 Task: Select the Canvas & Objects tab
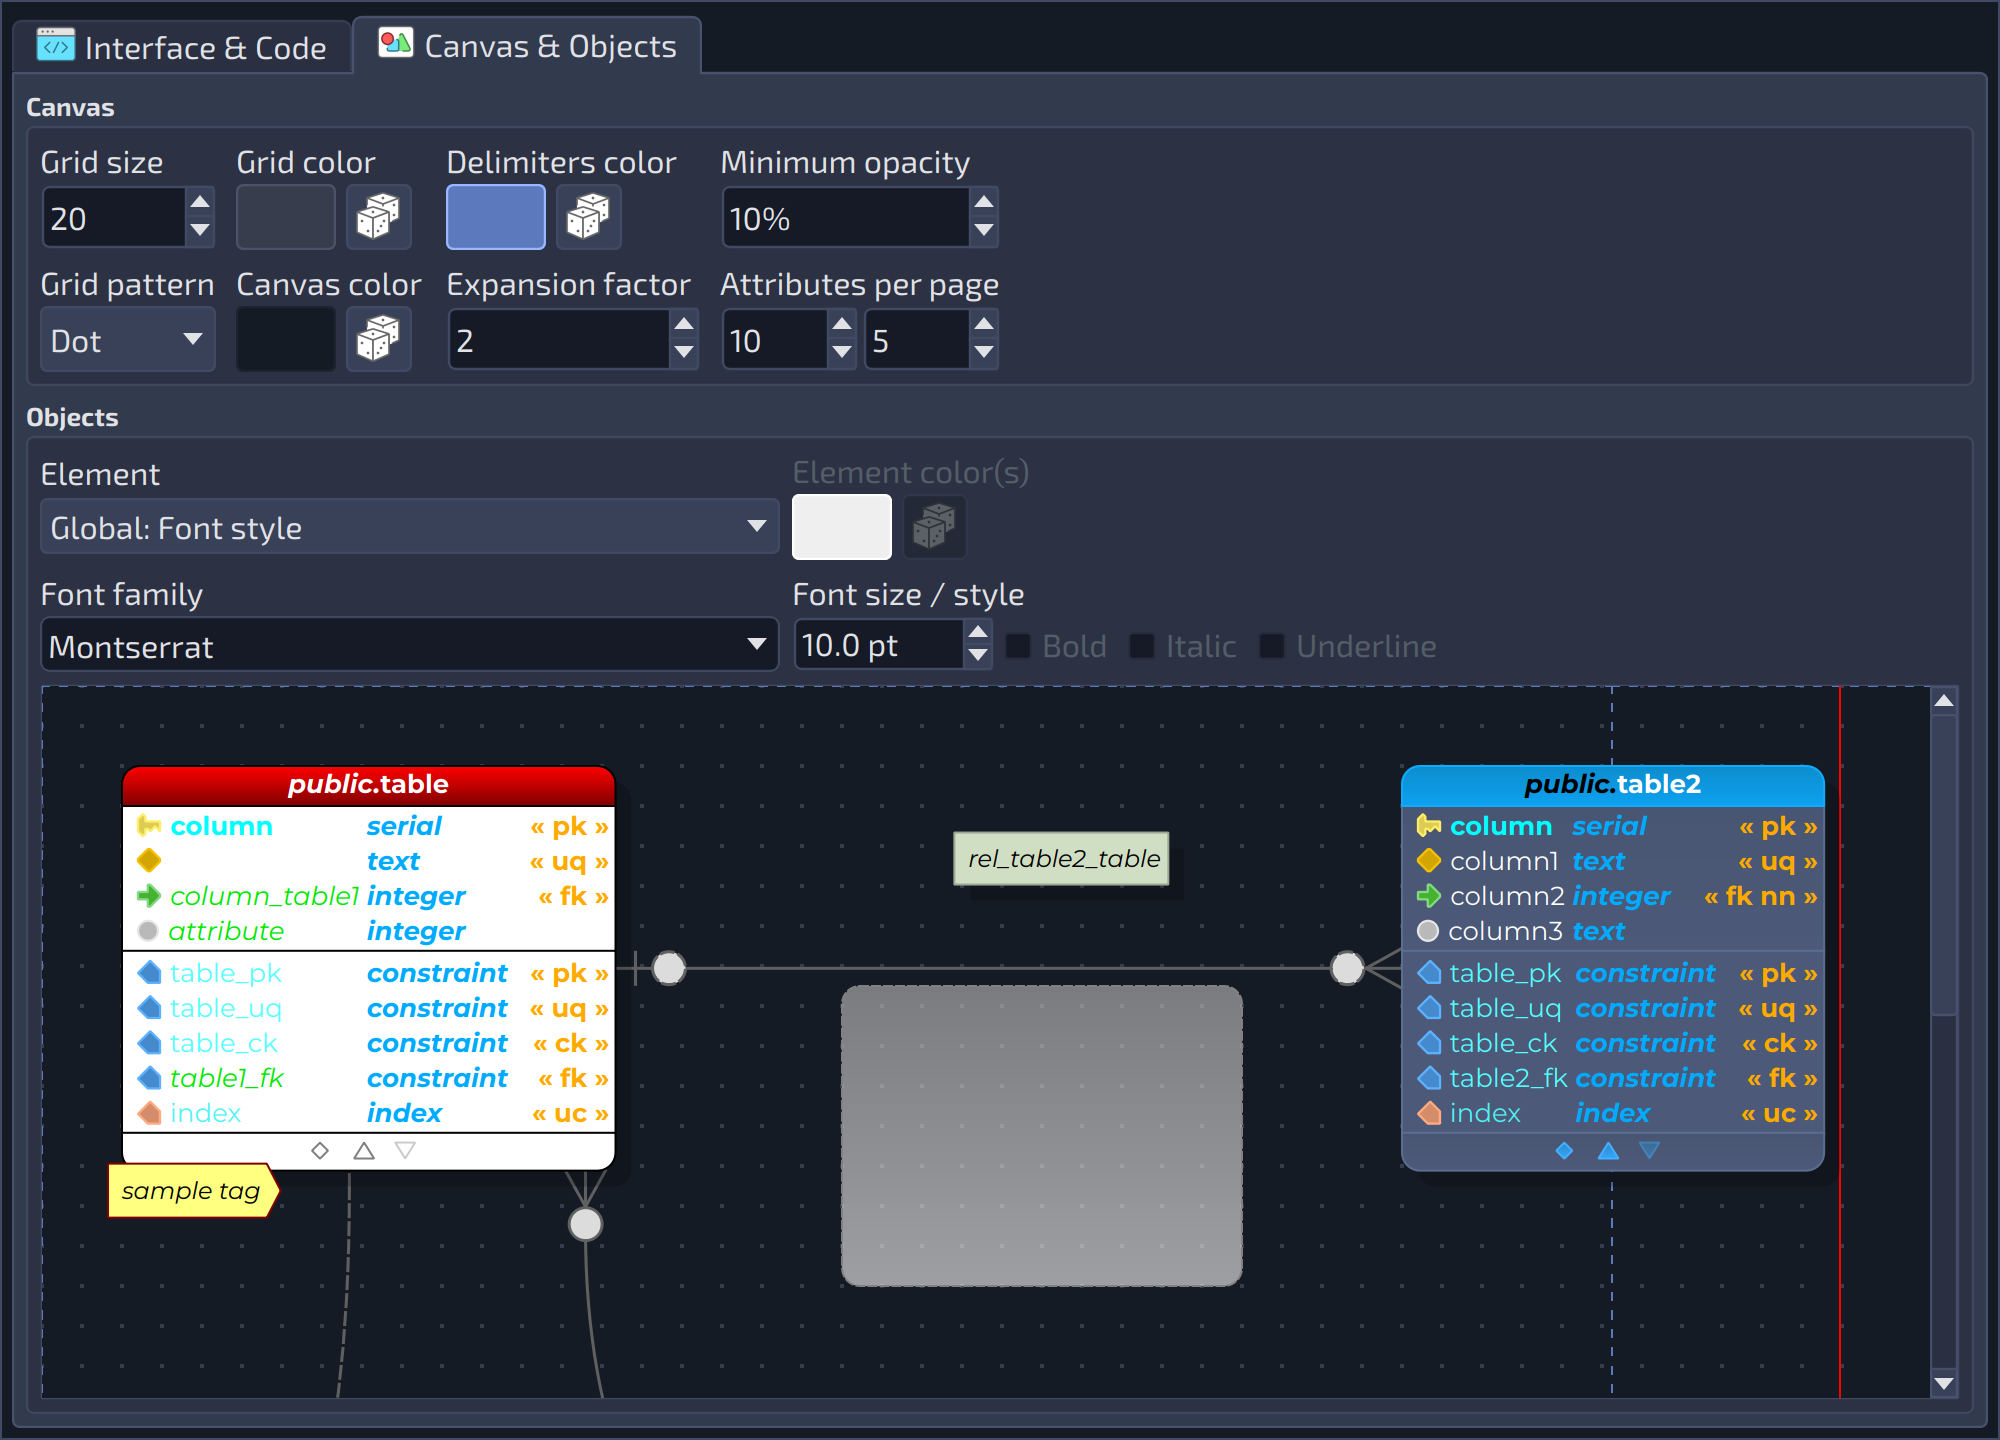pos(528,46)
